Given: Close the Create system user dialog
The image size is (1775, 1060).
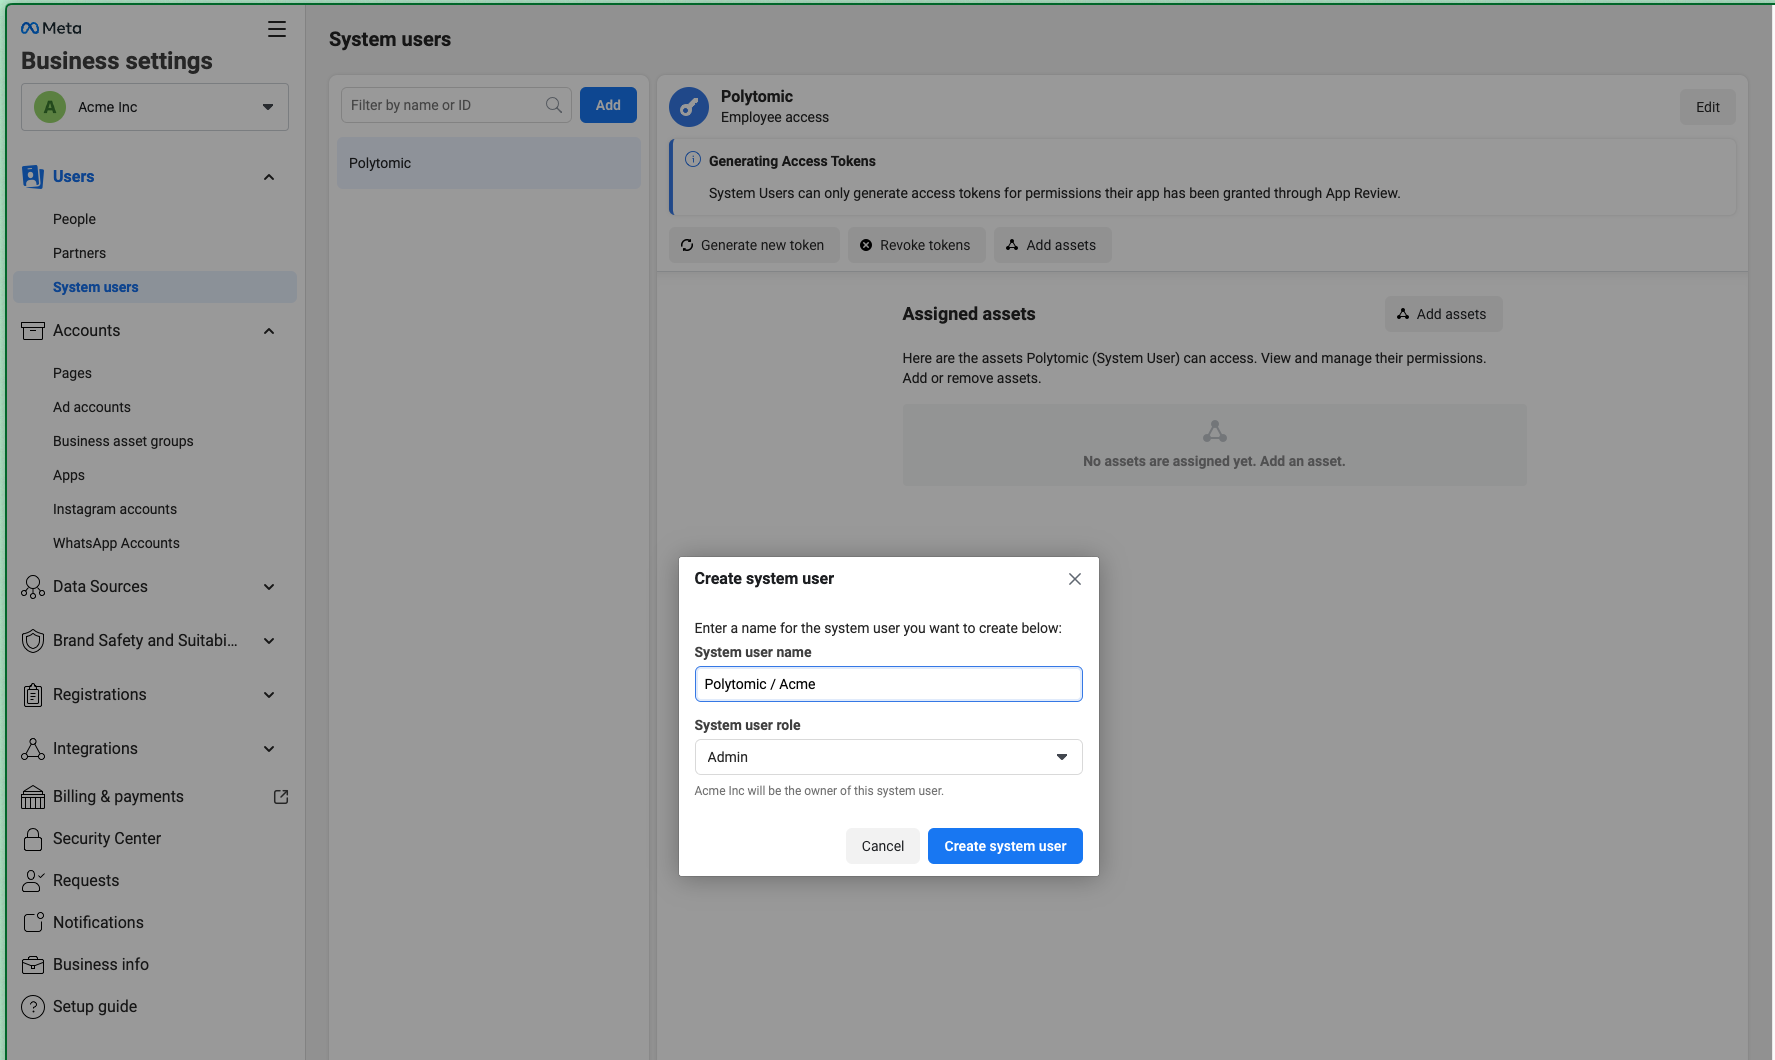Looking at the screenshot, I should 1075,579.
